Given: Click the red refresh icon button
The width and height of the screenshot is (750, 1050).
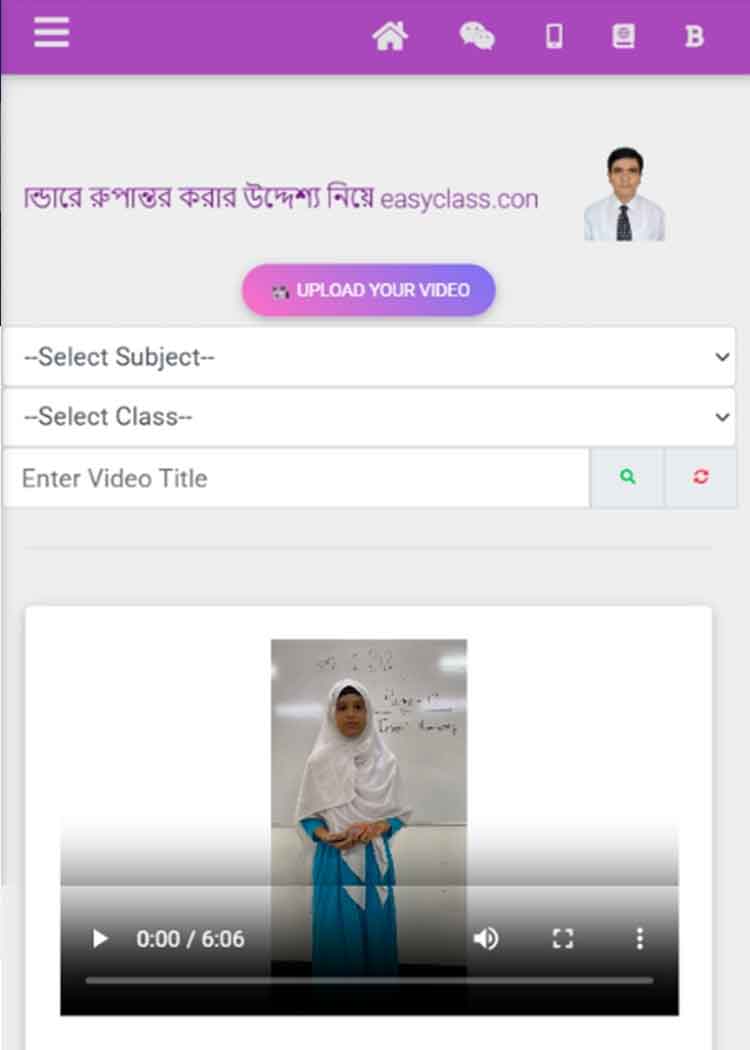Looking at the screenshot, I should [701, 477].
